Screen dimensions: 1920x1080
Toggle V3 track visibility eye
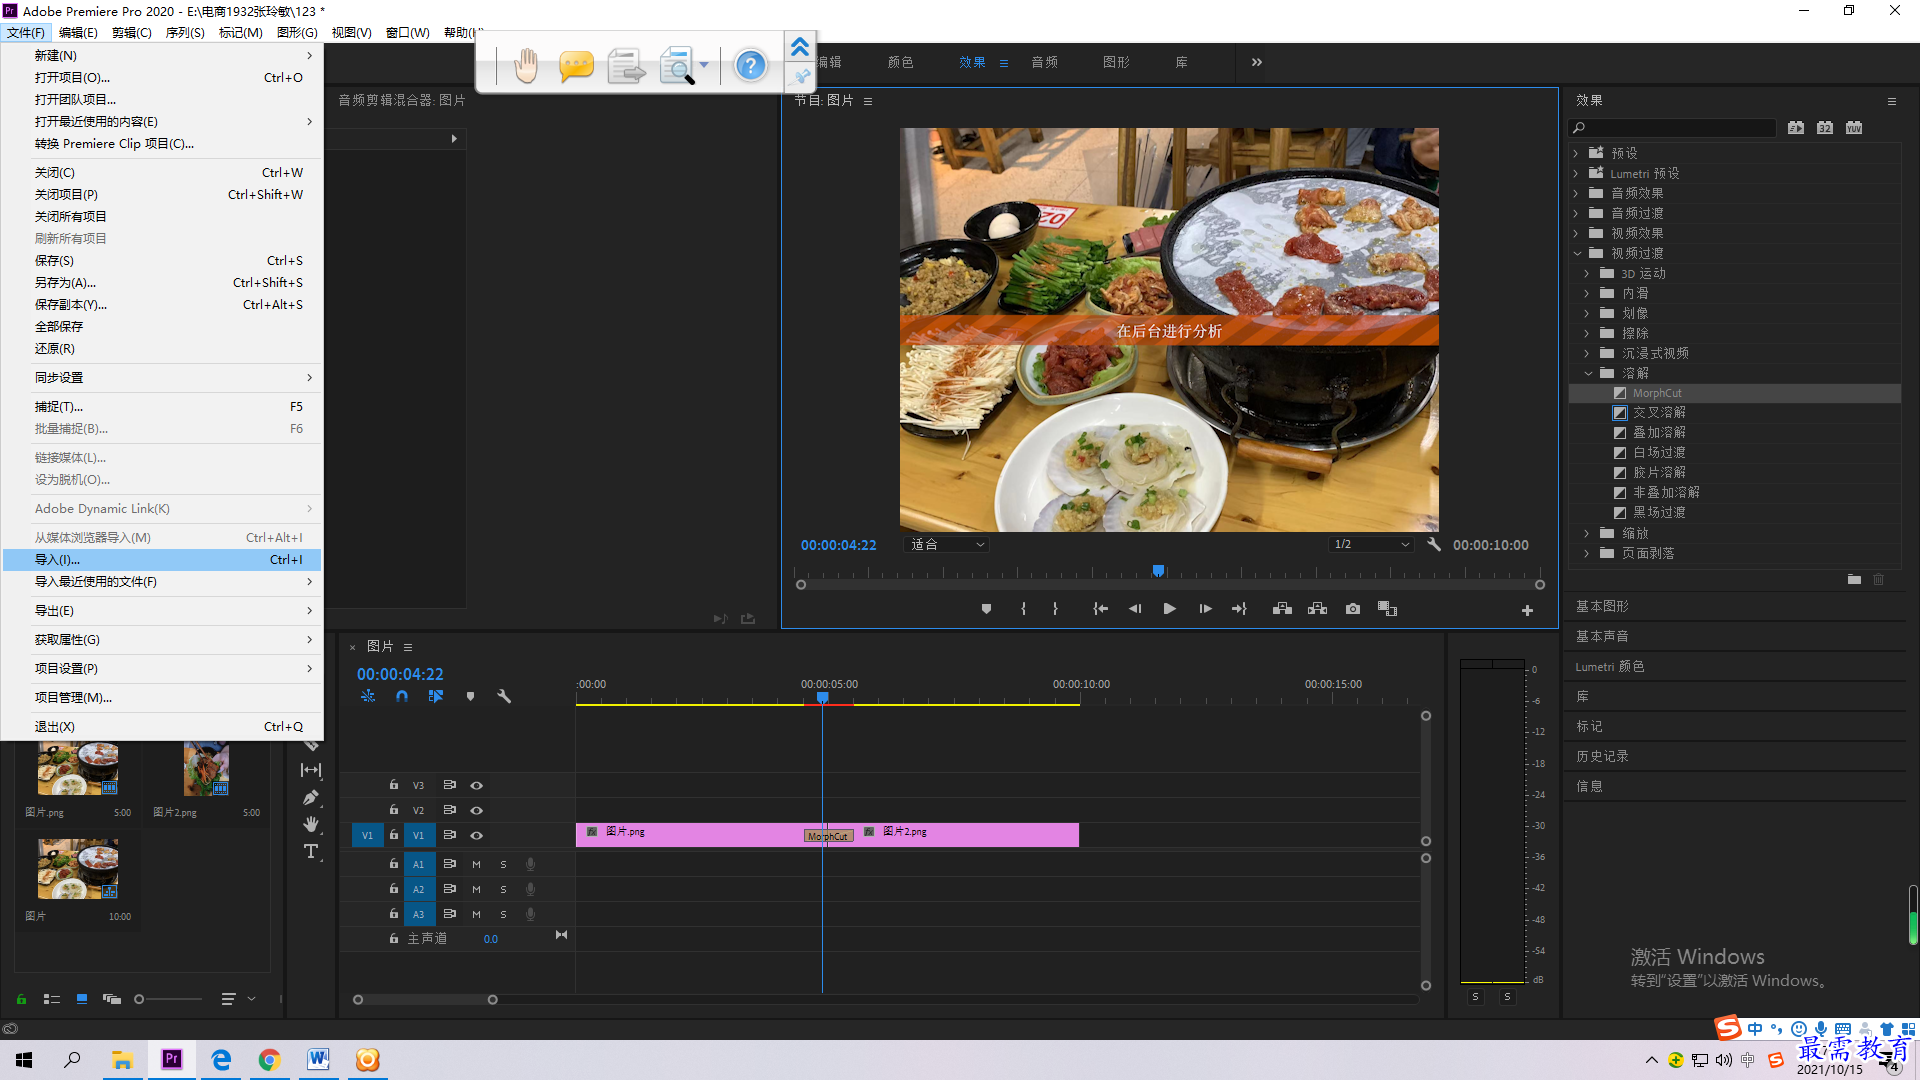pos(477,786)
